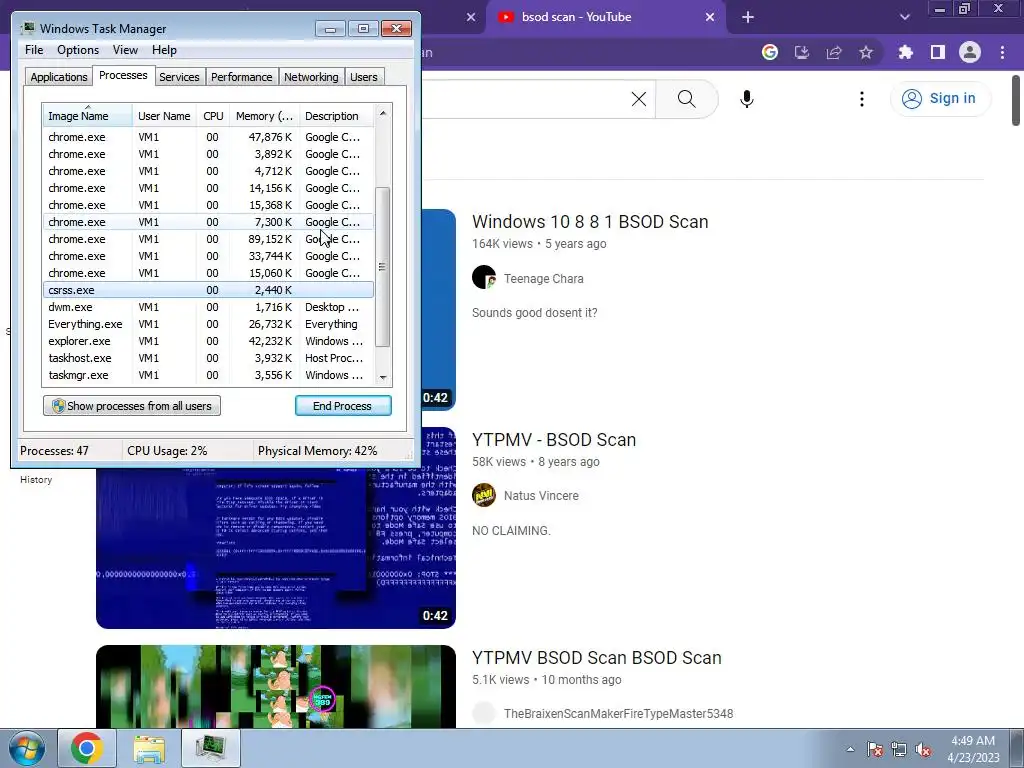The image size is (1024, 768).
Task: Click the Chrome taskbar icon
Action: 87,748
